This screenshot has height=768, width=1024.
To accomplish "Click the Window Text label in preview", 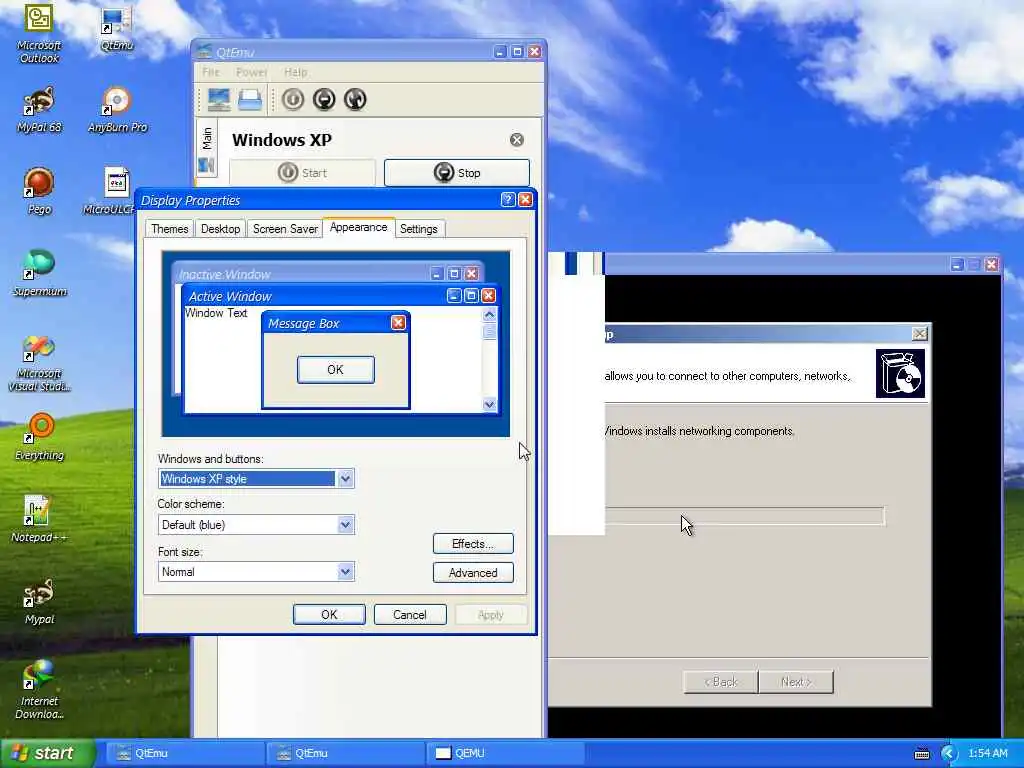I will click(216, 313).
